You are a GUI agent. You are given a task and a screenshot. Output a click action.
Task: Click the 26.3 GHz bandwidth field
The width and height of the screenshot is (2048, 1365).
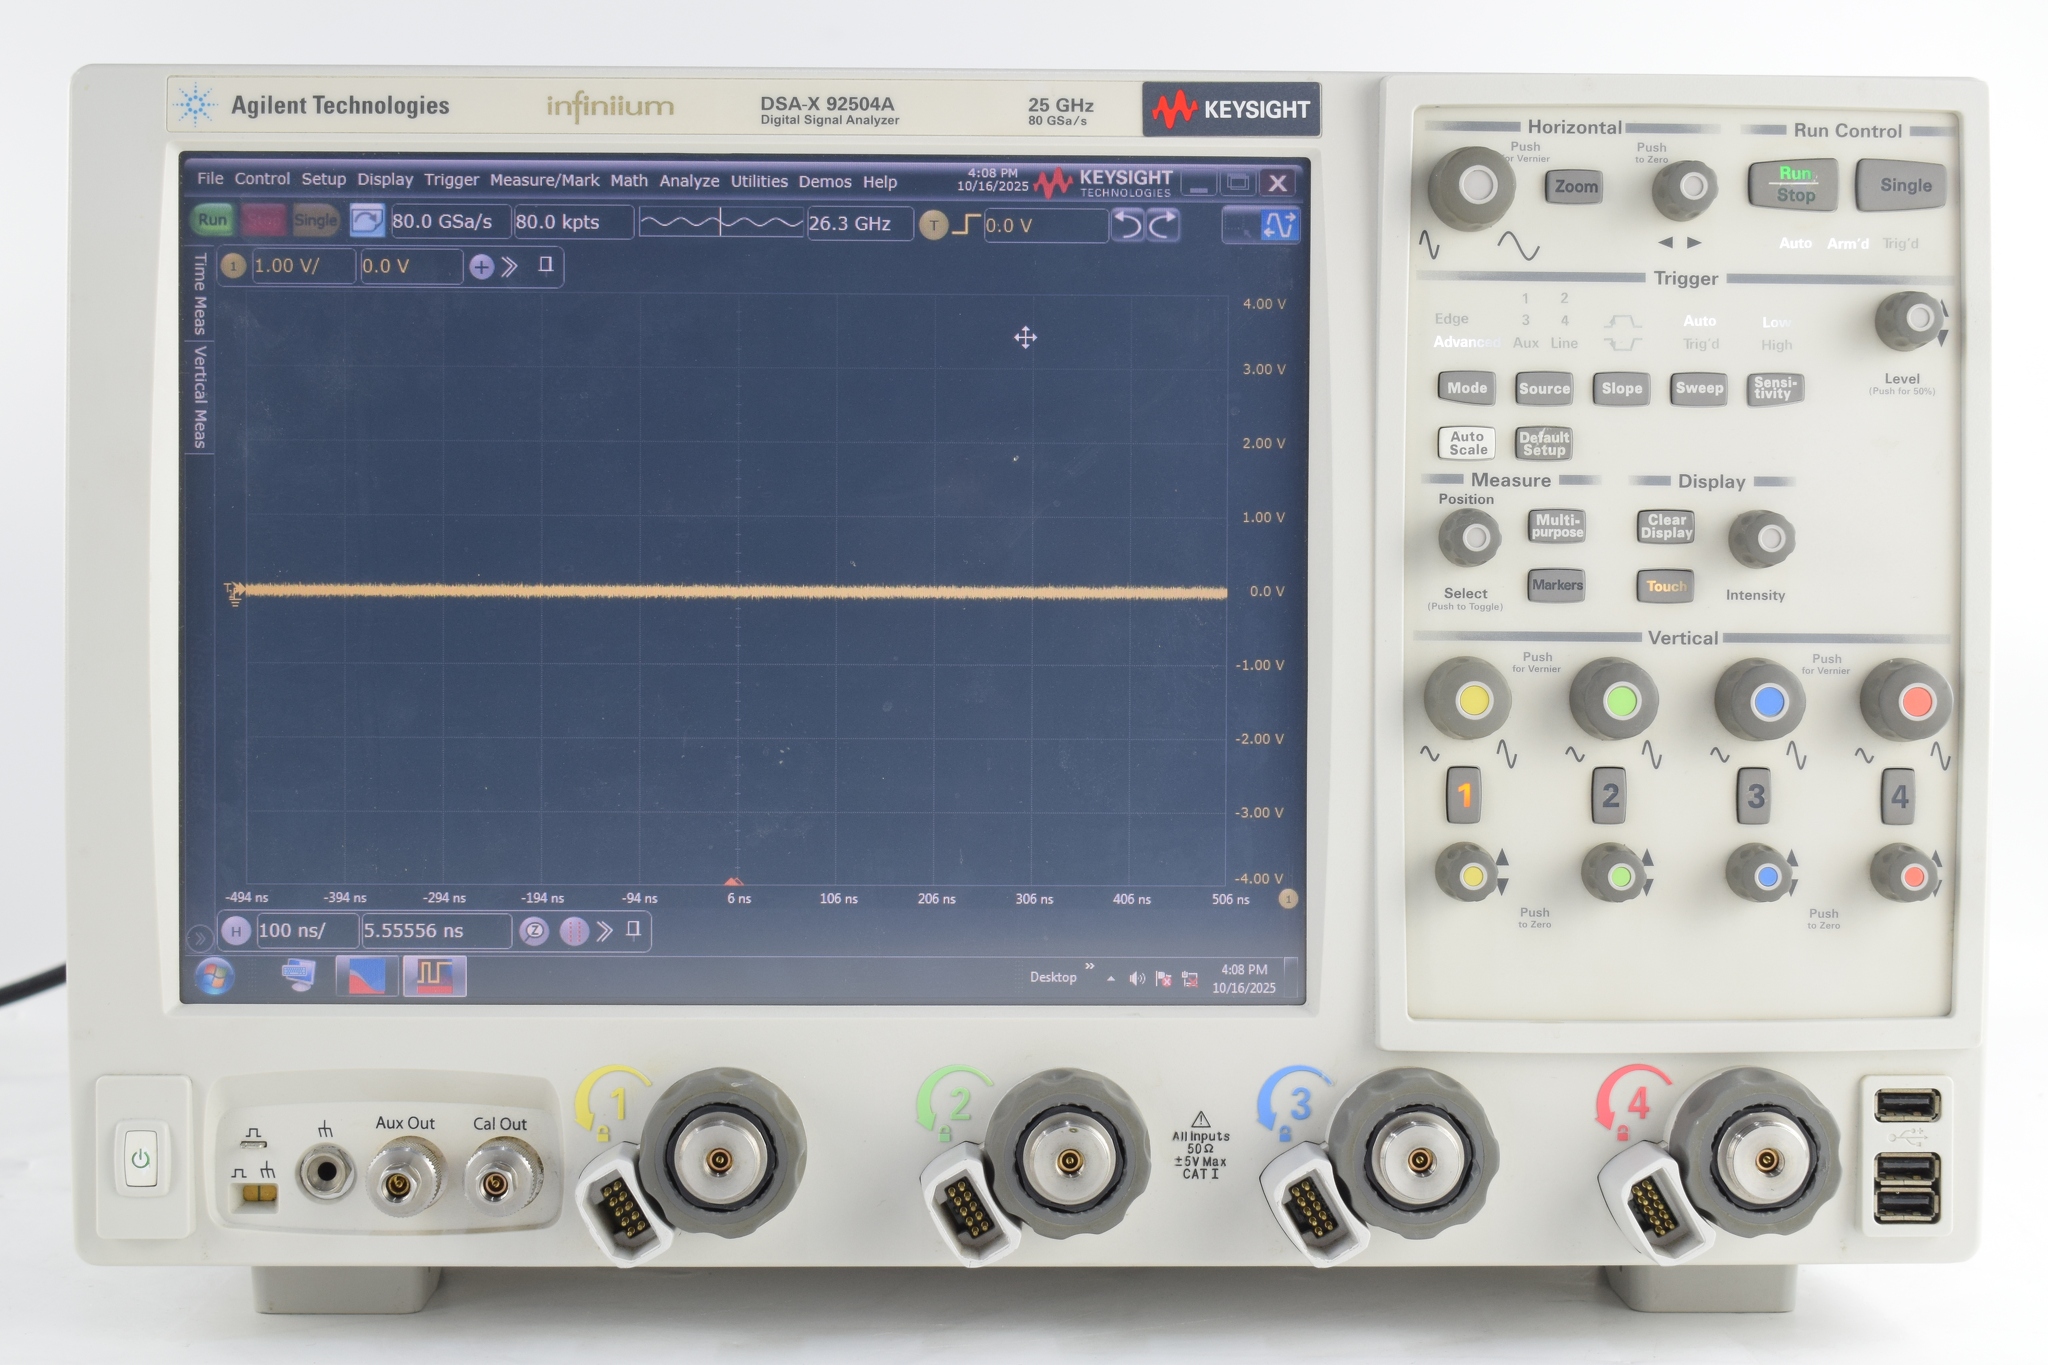(859, 224)
